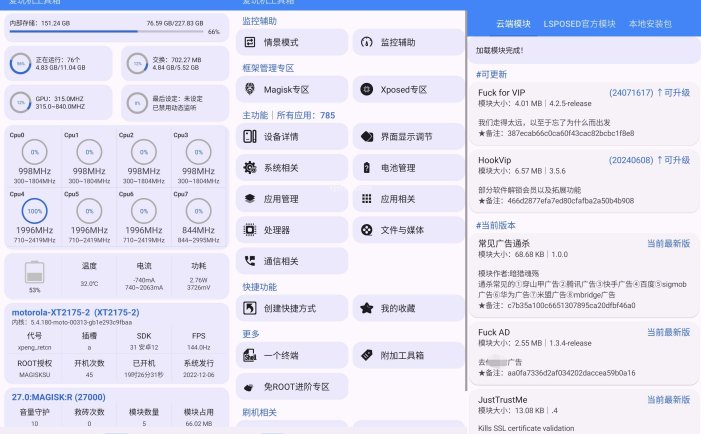Open the 通信相关 phone icon

tap(249, 261)
